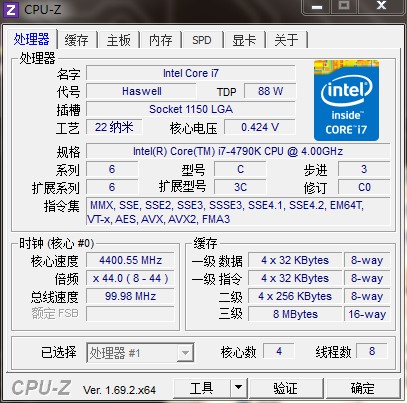The image size is (407, 403).
Task: Select the 处理器 tab
Action: 32,39
